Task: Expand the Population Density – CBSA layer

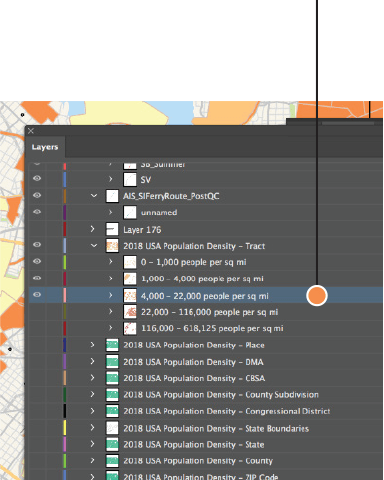Action: [x=93, y=378]
